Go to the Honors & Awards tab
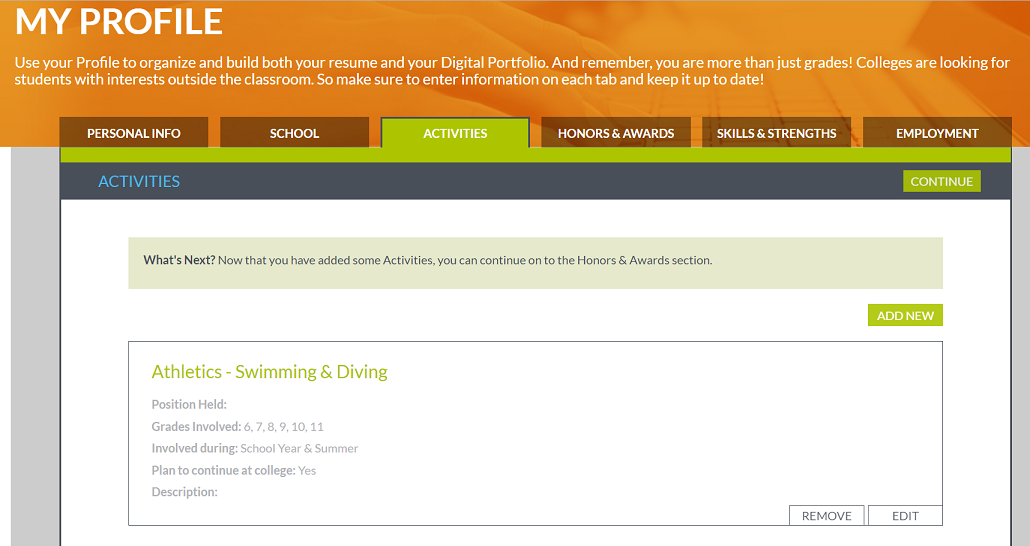 [616, 133]
